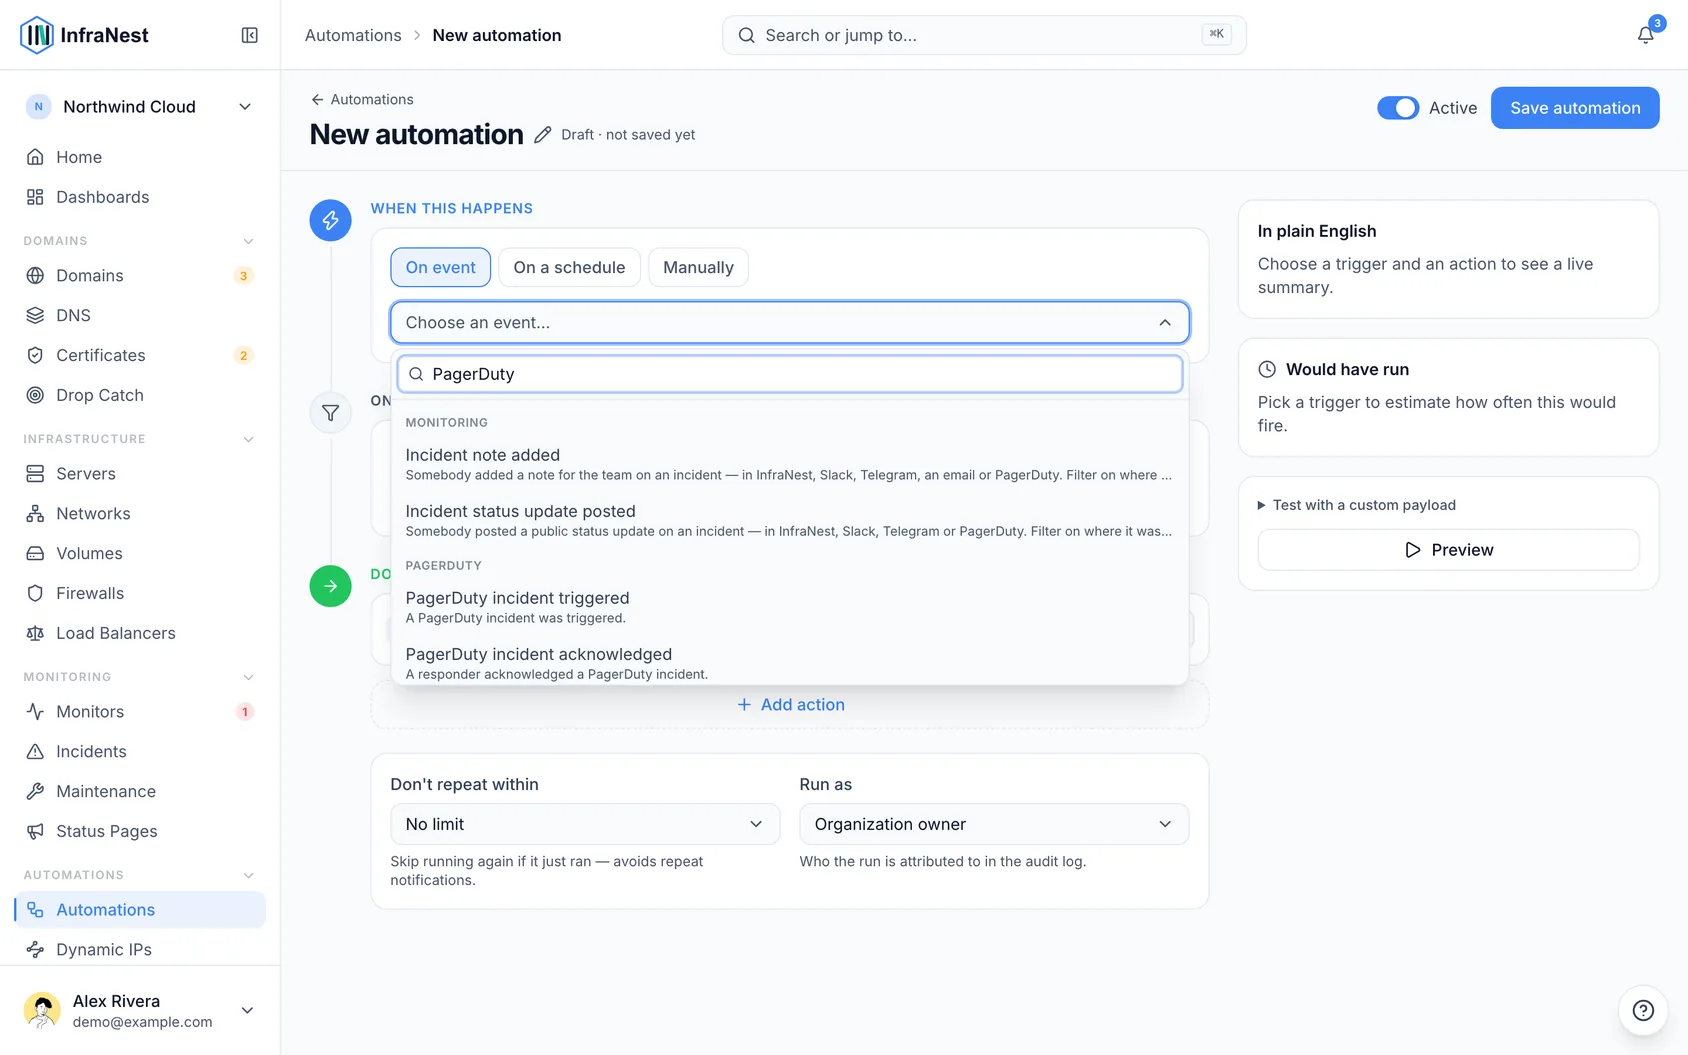Image resolution: width=1688 pixels, height=1055 pixels.
Task: Expand the Northwind Cloud organization switcher
Action: pyautogui.click(x=140, y=107)
